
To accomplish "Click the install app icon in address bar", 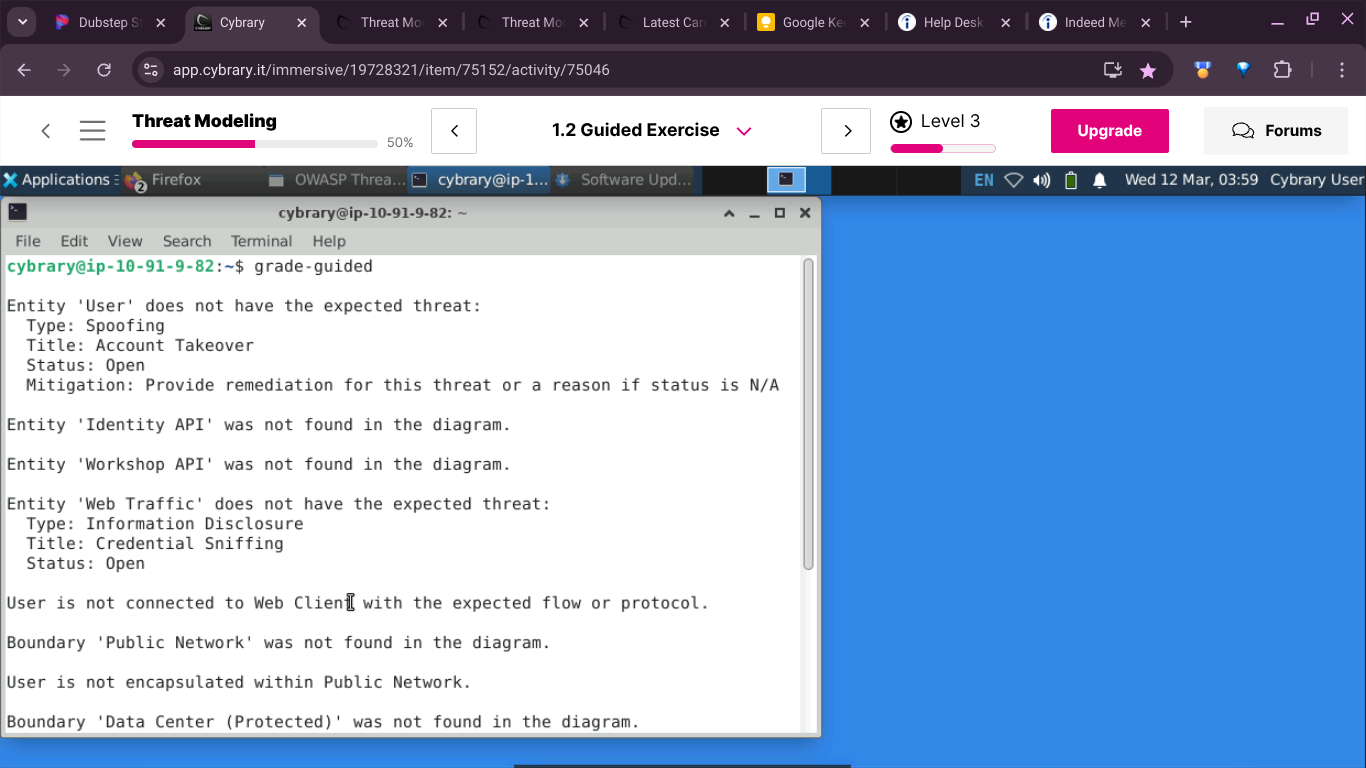I will pos(1112,70).
